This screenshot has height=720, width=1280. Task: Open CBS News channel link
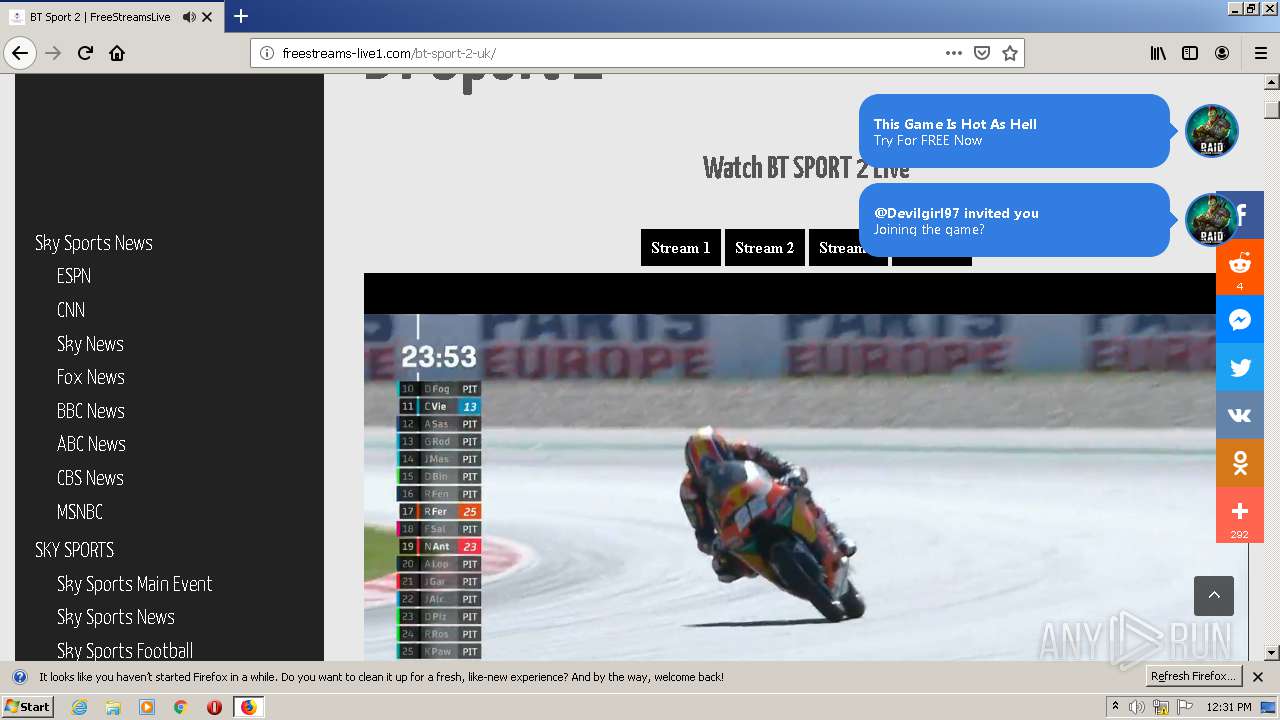(90, 478)
